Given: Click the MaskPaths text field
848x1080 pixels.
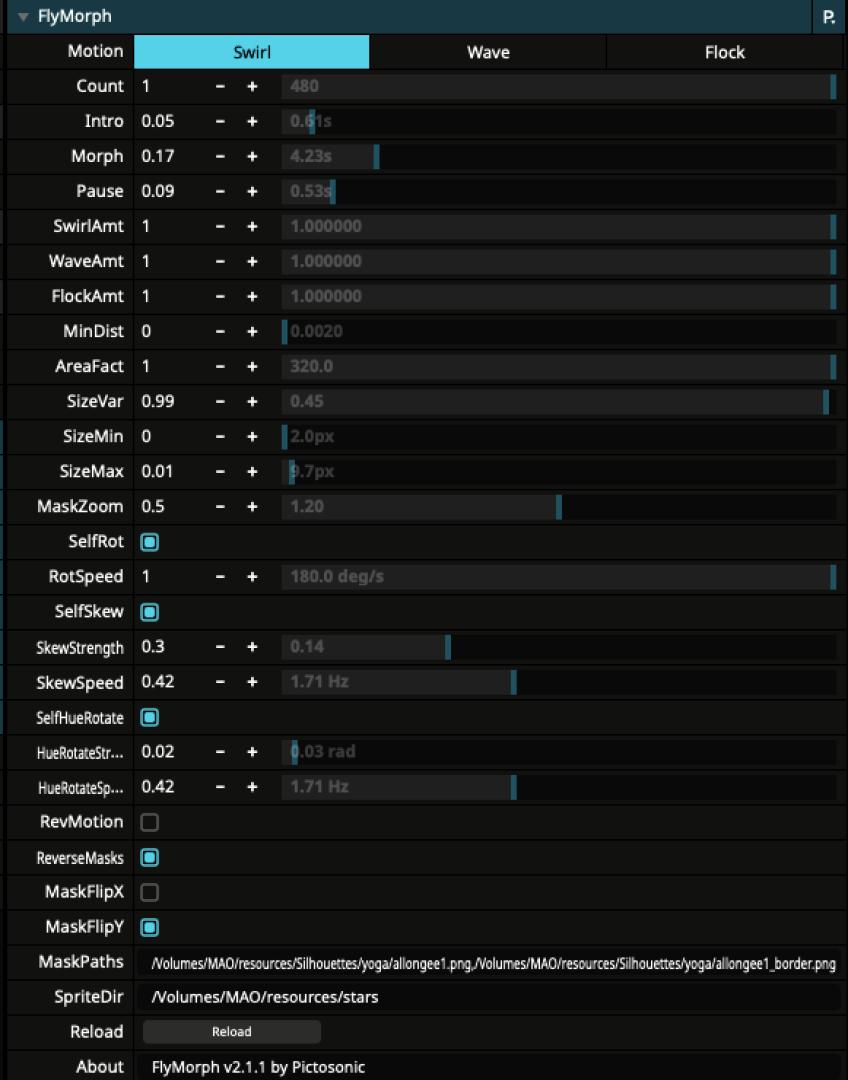Looking at the screenshot, I should [x=490, y=963].
